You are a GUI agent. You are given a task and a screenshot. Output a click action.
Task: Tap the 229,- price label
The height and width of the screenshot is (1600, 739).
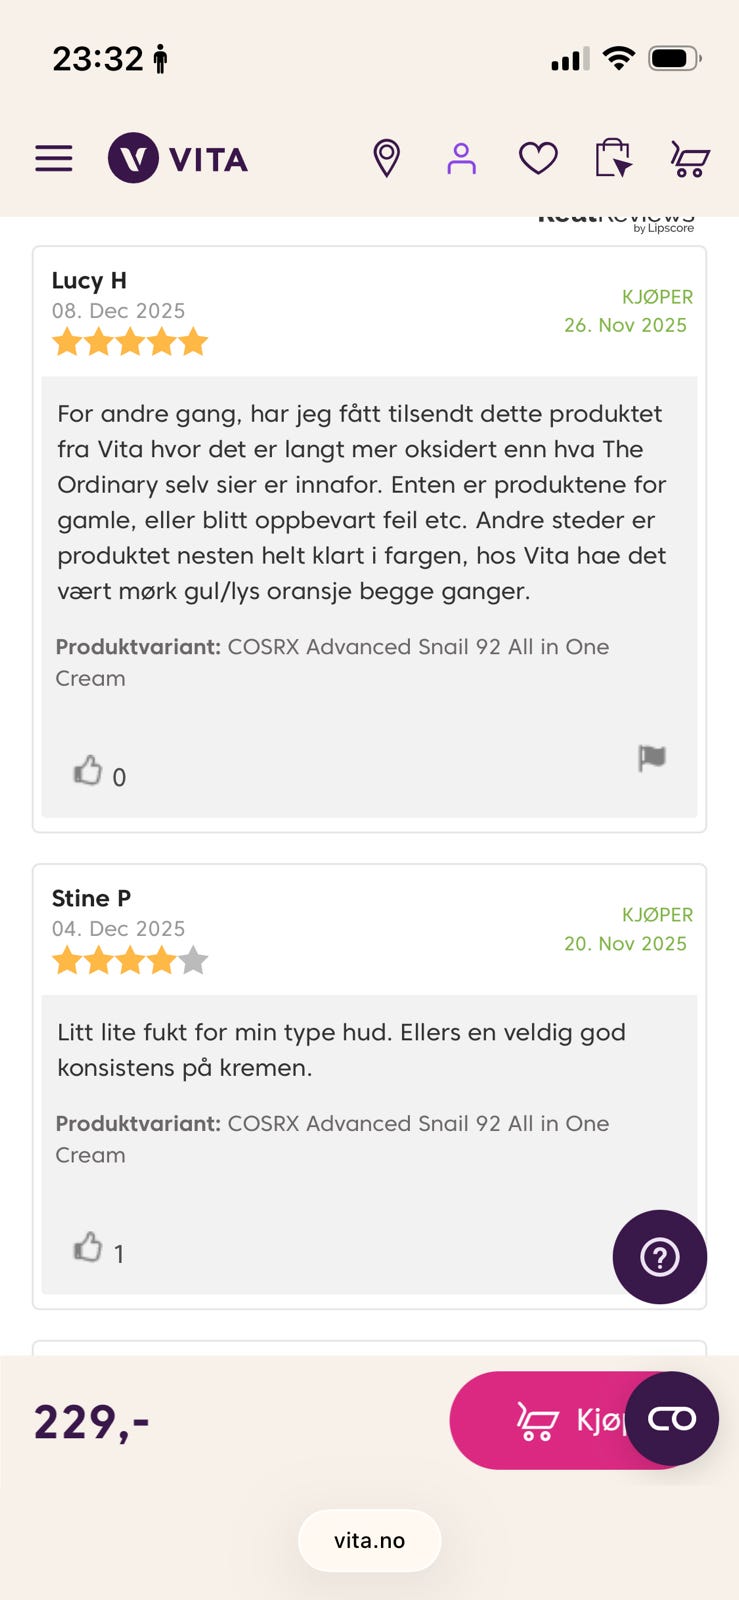pyautogui.click(x=91, y=1421)
